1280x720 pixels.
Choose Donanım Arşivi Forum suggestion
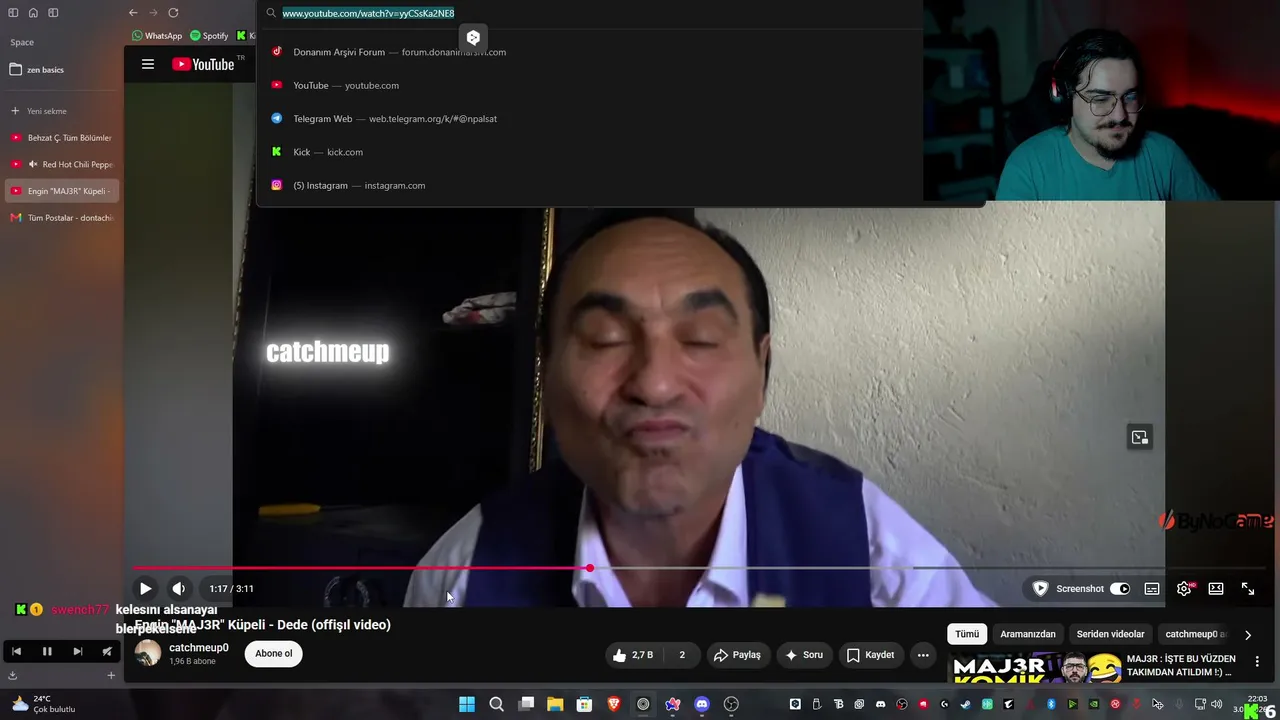[590, 52]
